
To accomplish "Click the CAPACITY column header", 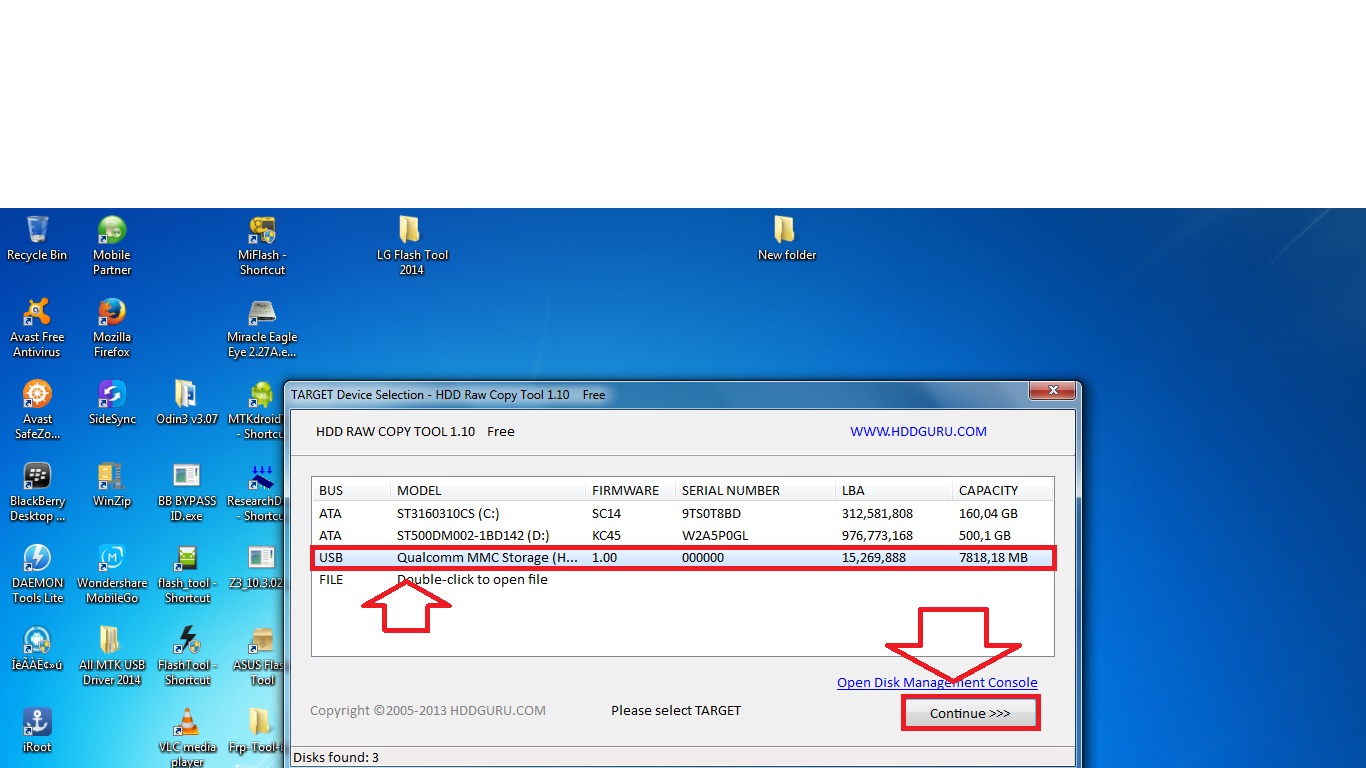I will pyautogui.click(x=1002, y=490).
